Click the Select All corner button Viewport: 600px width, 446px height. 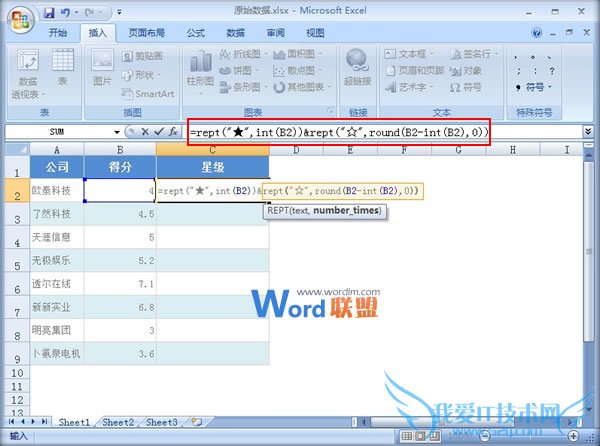(18, 149)
